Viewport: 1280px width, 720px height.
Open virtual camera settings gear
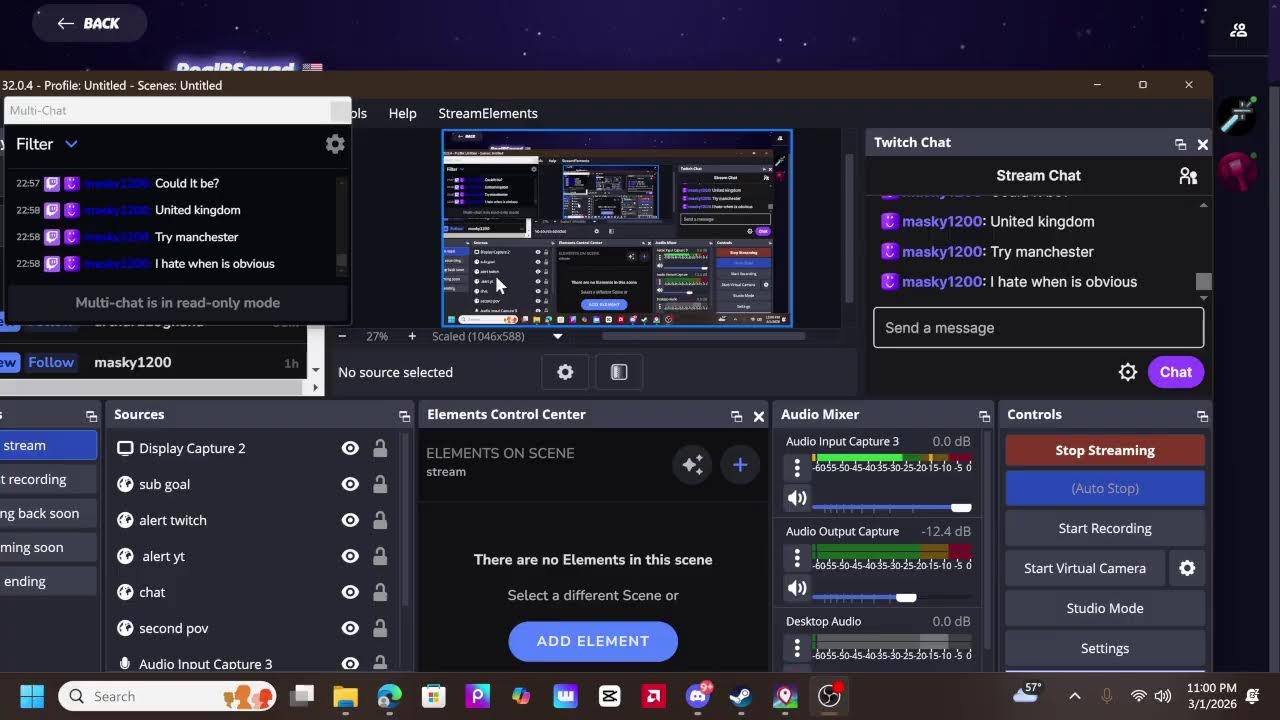(1187, 568)
